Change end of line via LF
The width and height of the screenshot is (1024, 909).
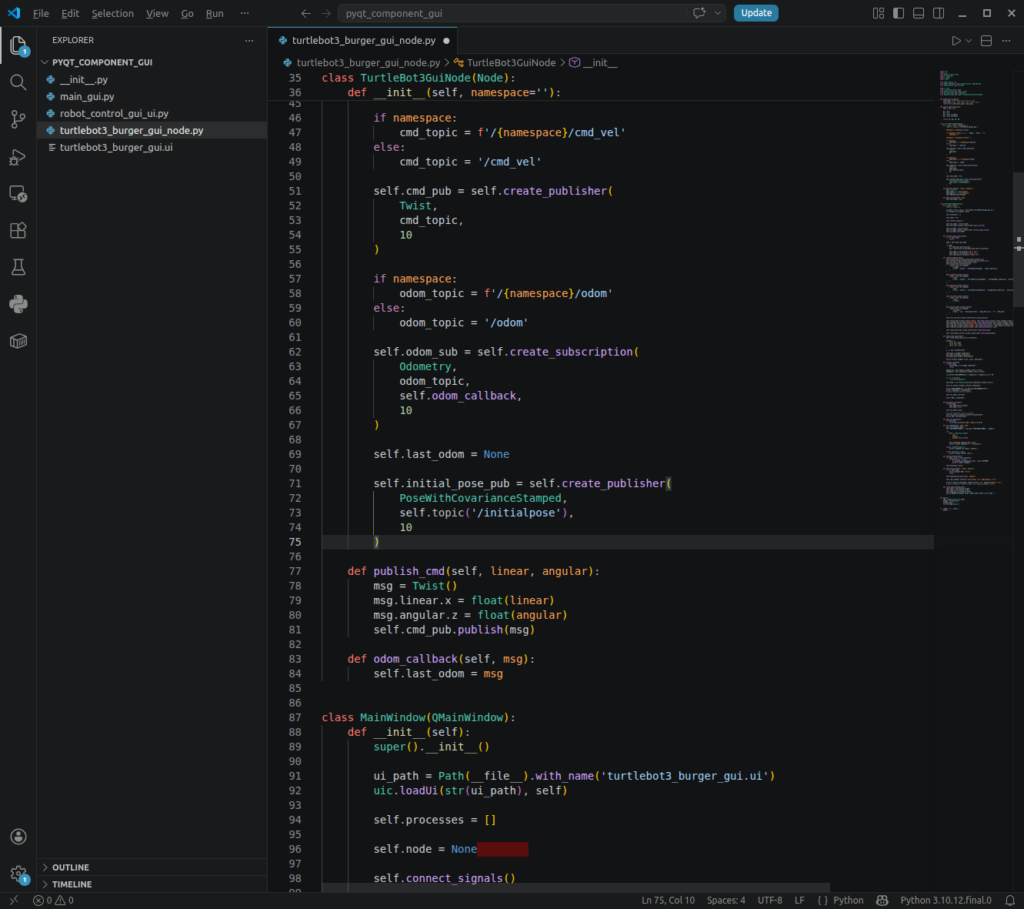[799, 901]
